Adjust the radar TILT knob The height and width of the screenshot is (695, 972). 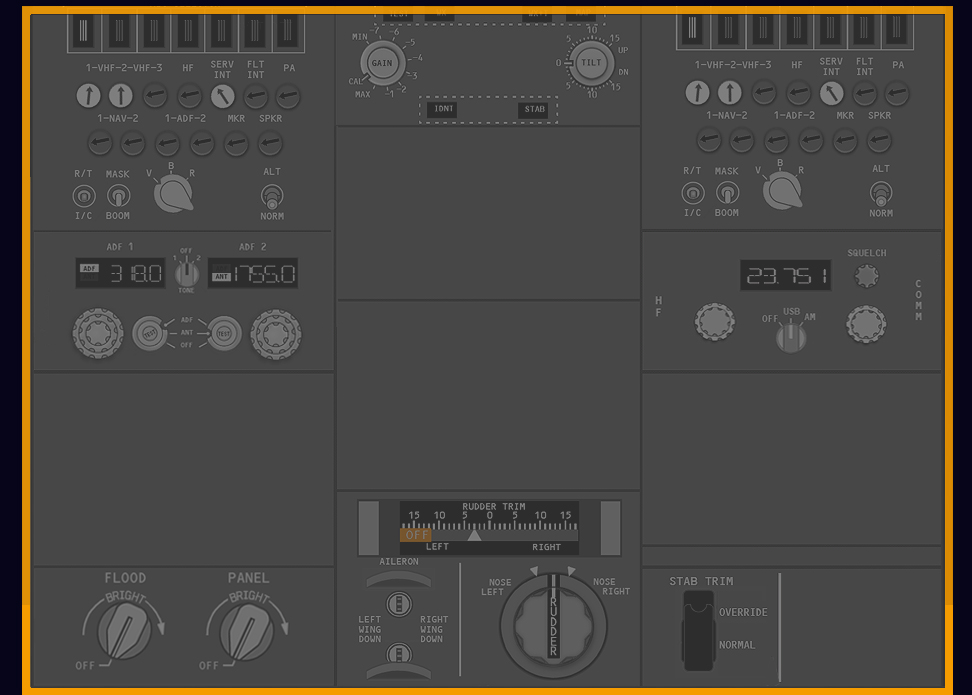pos(592,62)
